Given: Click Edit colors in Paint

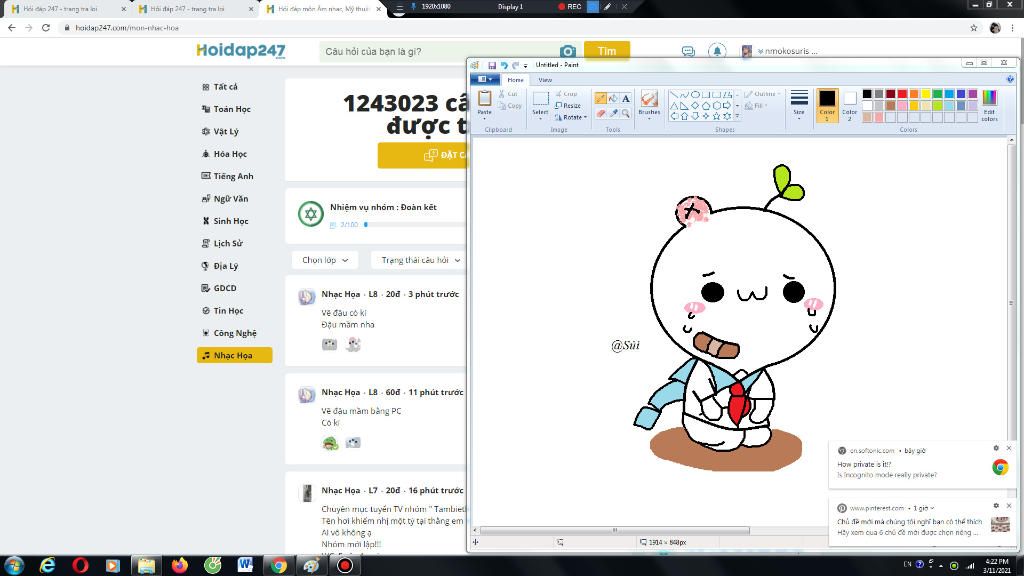Looking at the screenshot, I should pos(989,105).
